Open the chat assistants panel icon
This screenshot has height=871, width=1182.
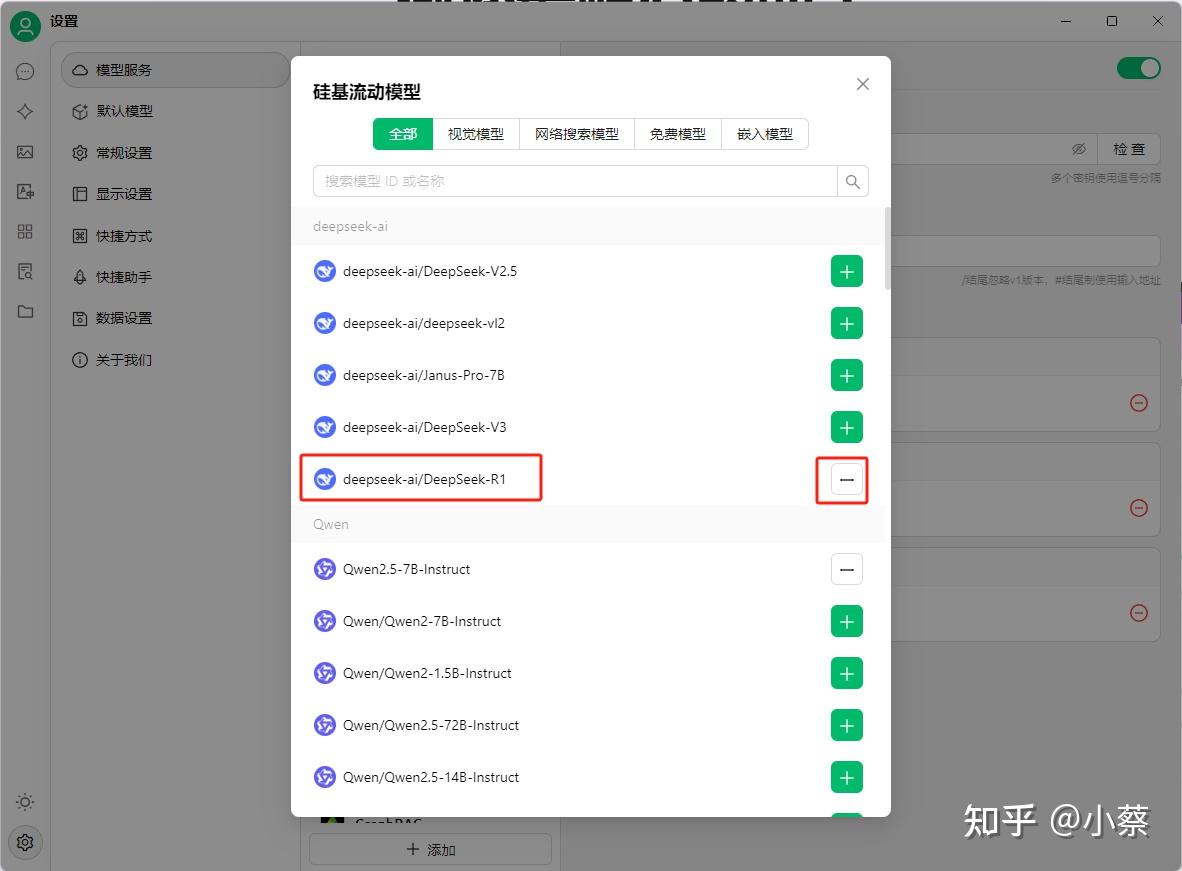pyautogui.click(x=25, y=71)
